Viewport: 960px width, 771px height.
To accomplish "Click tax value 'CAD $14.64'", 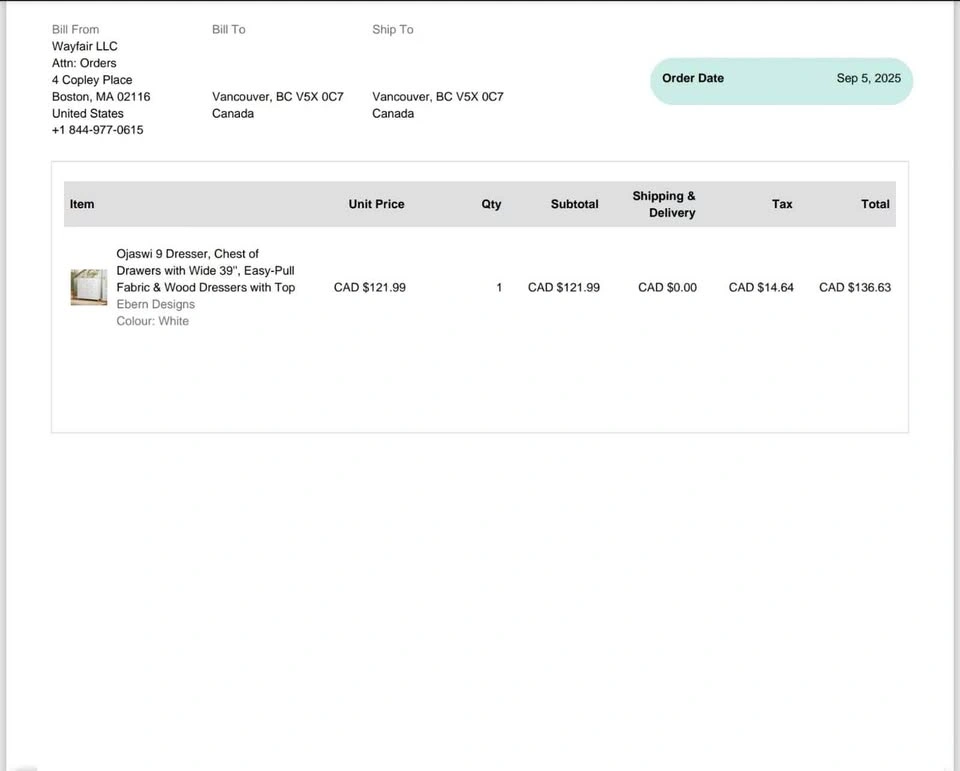I will pyautogui.click(x=761, y=287).
